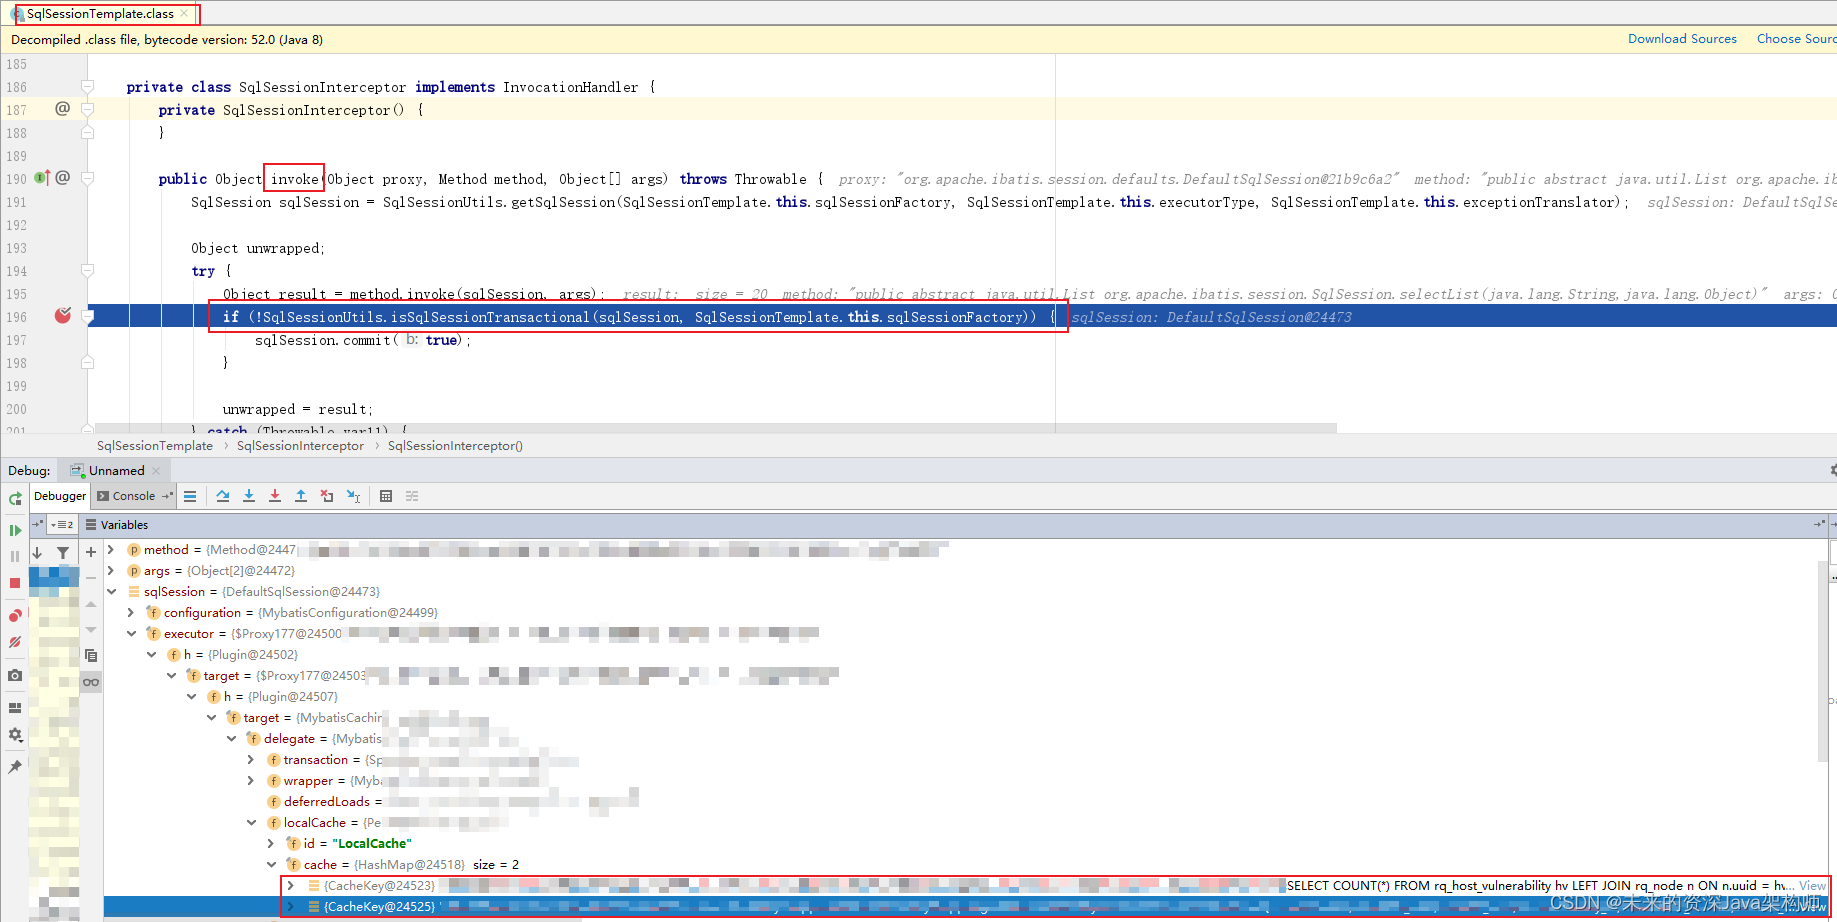Click the Download Sources link
Viewport: 1837px width, 922px height.
click(1682, 38)
